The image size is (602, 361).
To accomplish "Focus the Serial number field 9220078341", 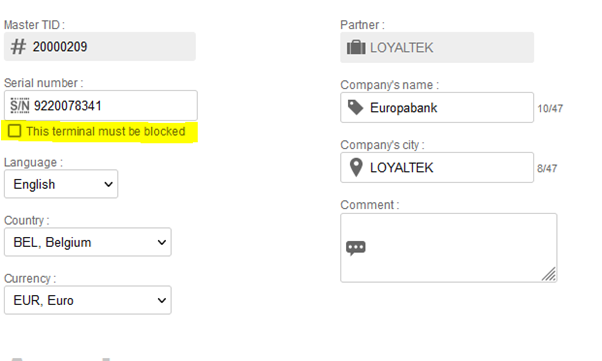I will tap(101, 106).
